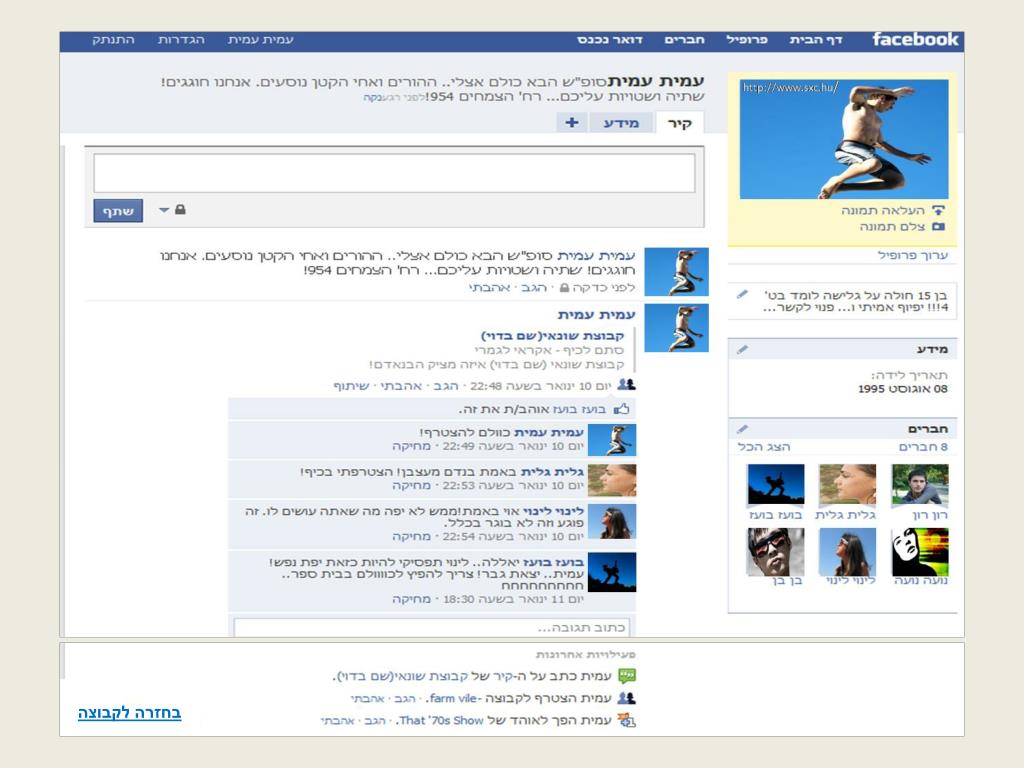Click the ערוך פרופיל link
Screen dimensions: 1024x768
(912, 255)
